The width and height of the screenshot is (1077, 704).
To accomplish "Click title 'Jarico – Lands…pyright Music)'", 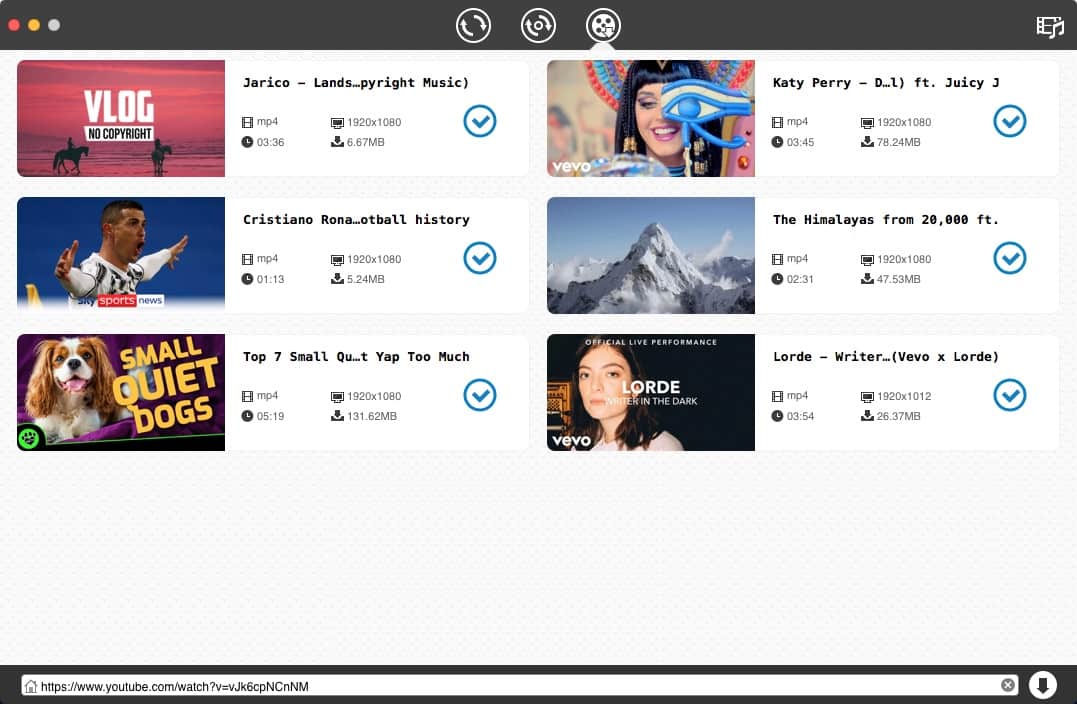I will pyautogui.click(x=356, y=82).
